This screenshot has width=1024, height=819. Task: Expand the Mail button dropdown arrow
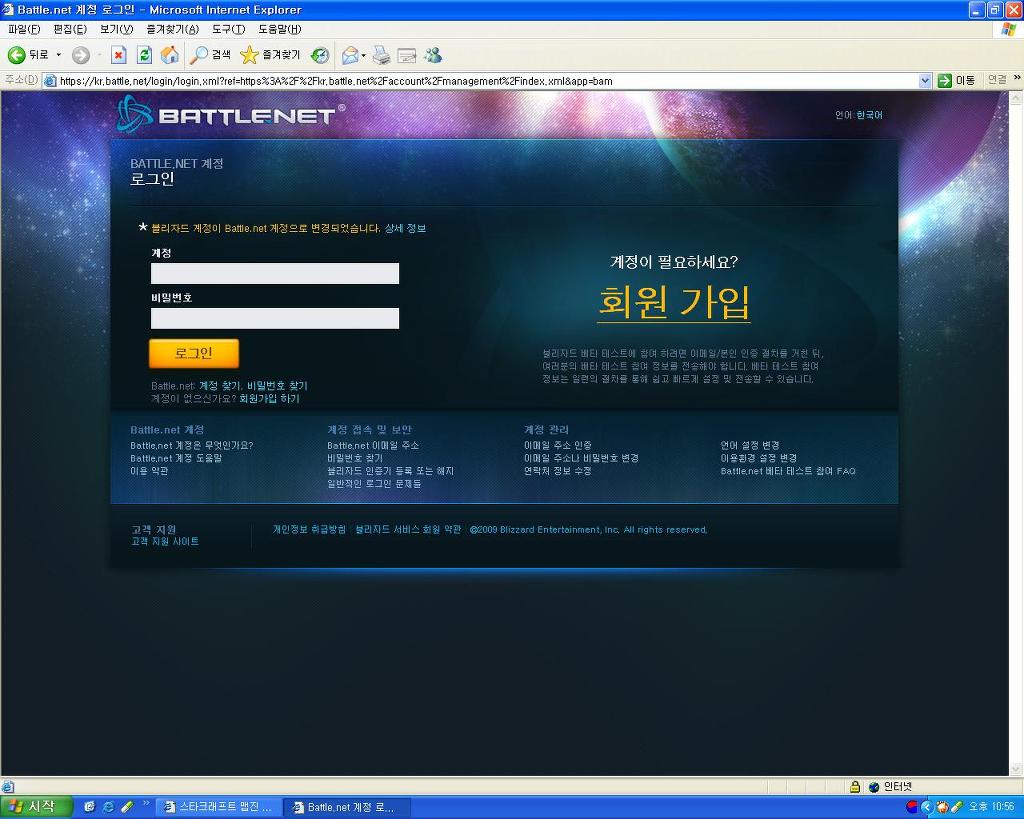363,56
